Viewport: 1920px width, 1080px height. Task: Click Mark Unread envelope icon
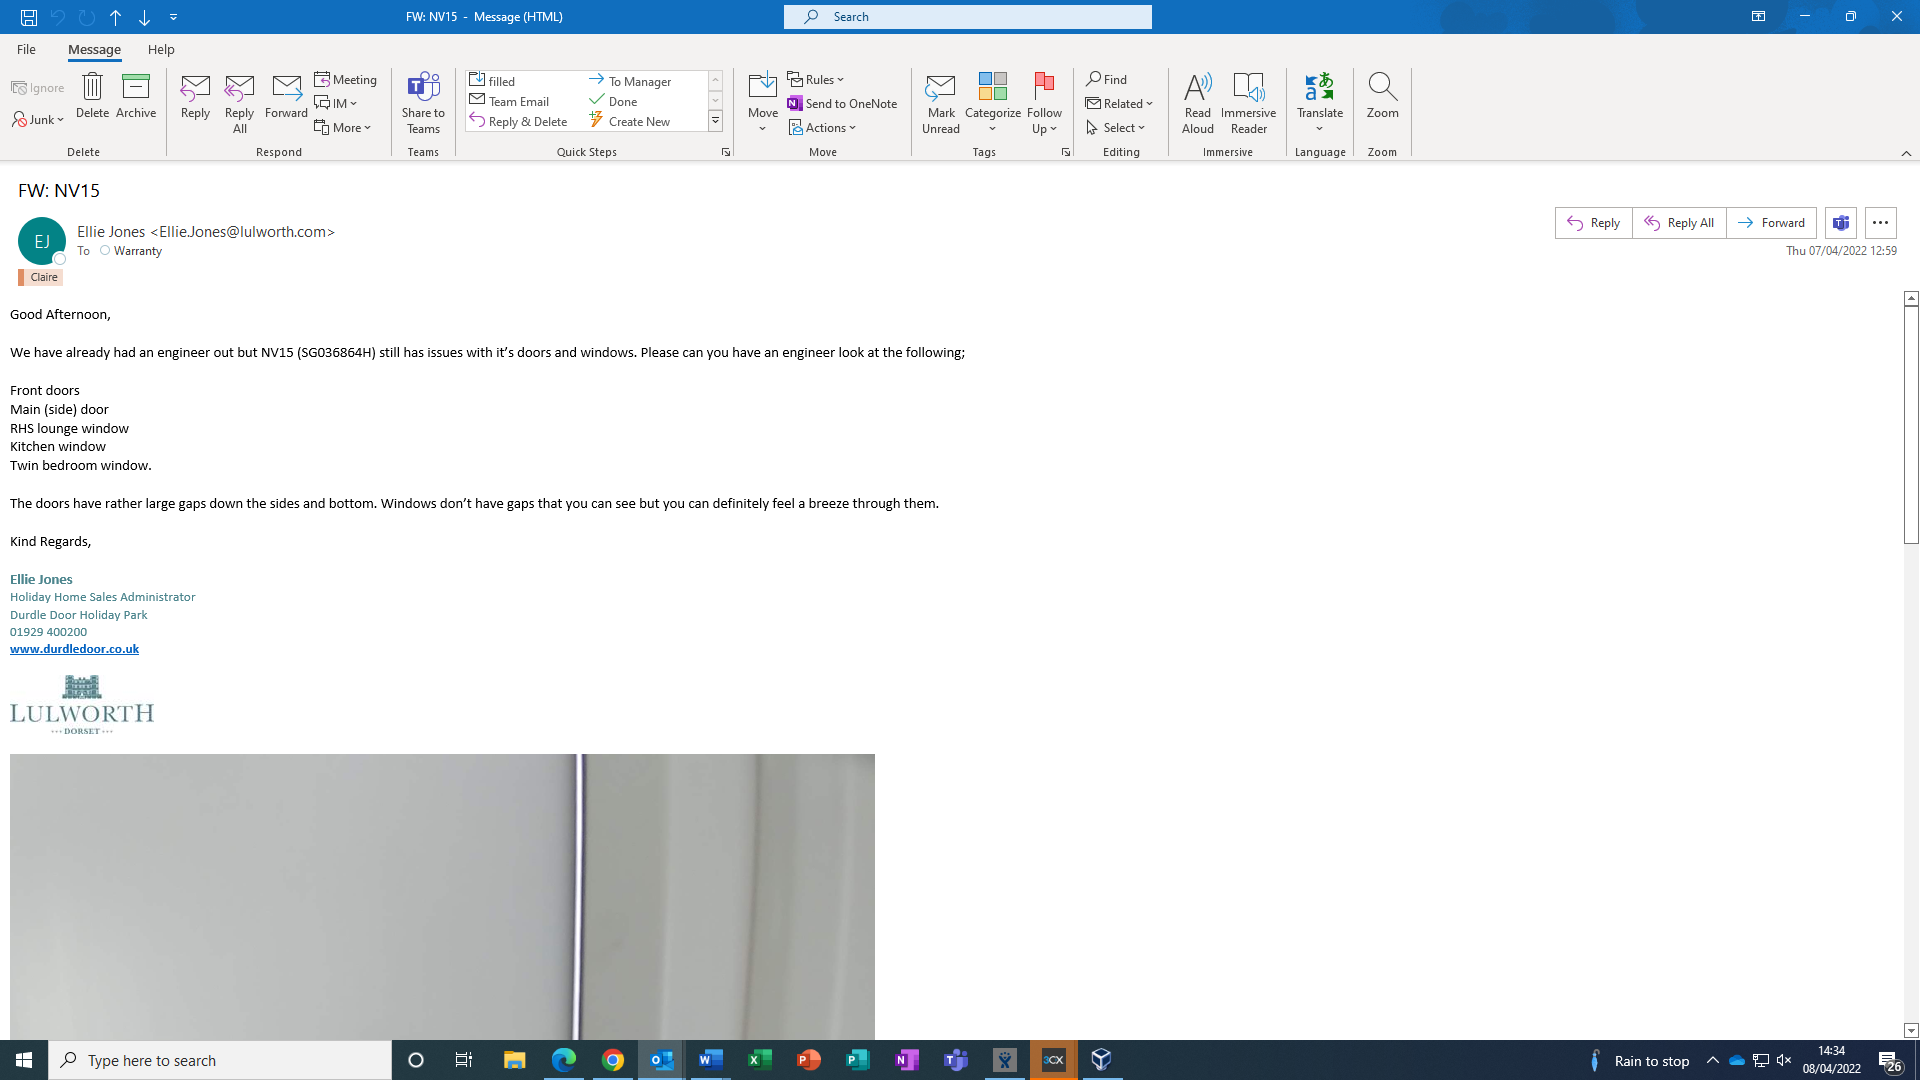(940, 88)
